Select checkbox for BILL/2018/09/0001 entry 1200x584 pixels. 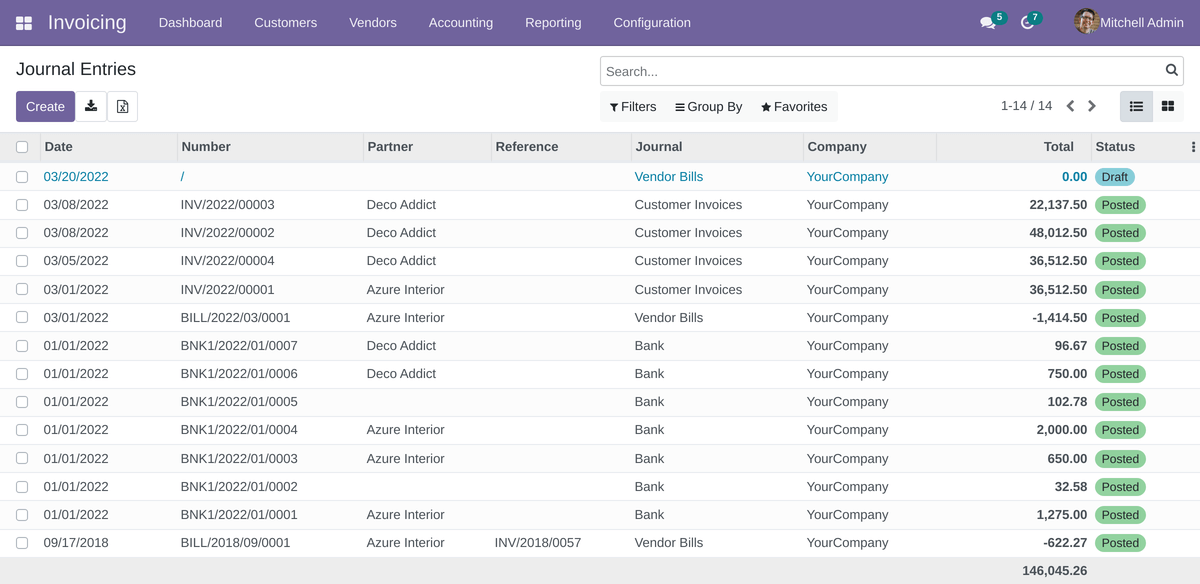tap(22, 543)
